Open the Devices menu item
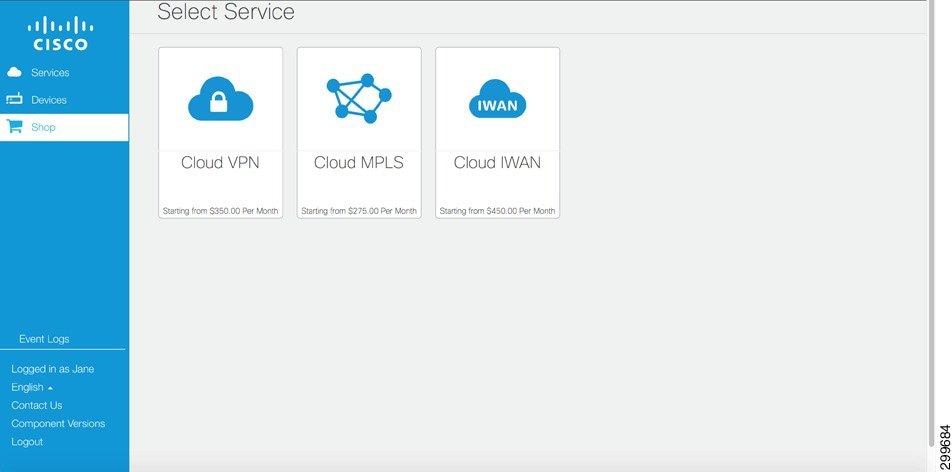The height and width of the screenshot is (472, 952). pos(64,100)
